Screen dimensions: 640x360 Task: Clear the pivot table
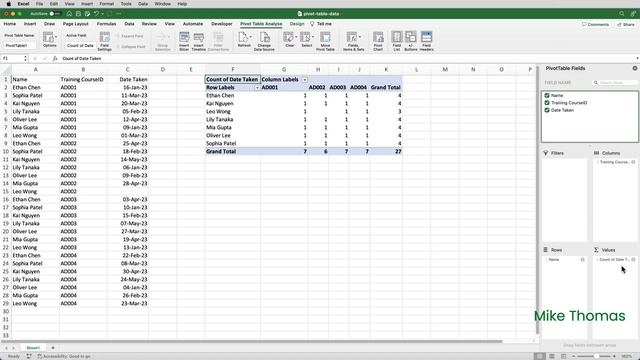pos(289,40)
